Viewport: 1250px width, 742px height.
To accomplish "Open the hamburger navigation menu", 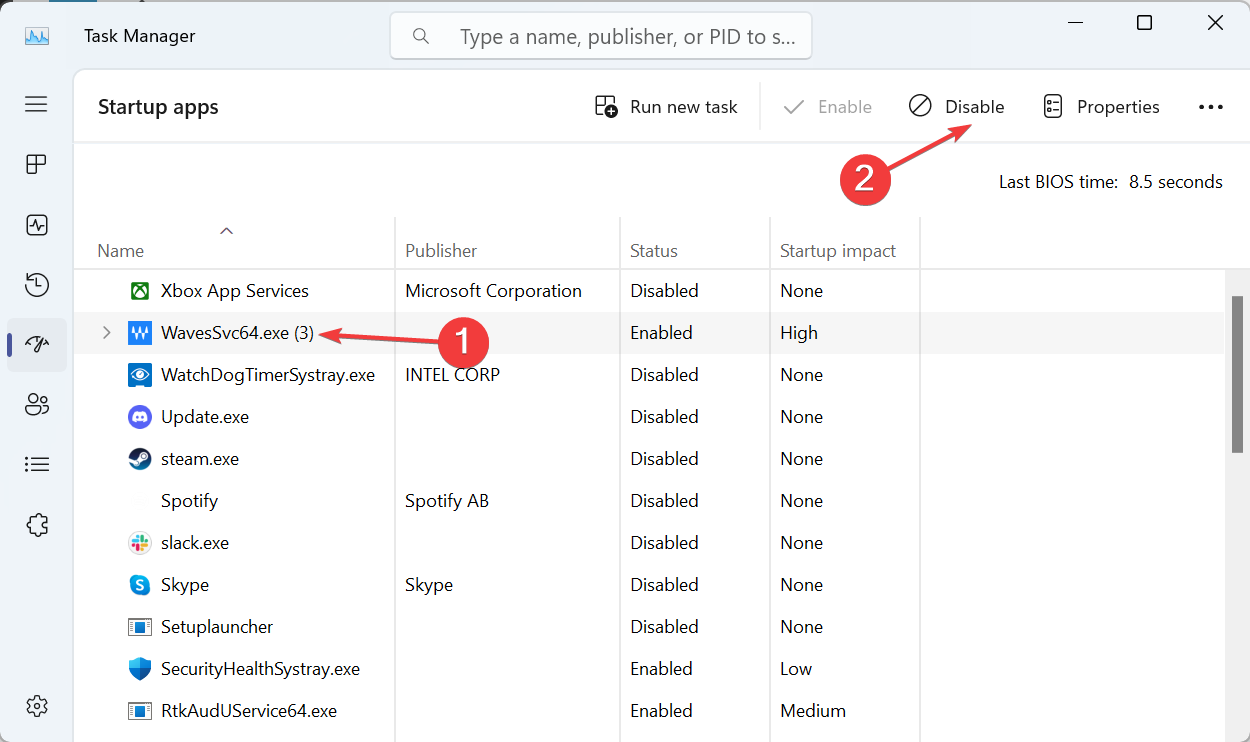I will point(37,104).
